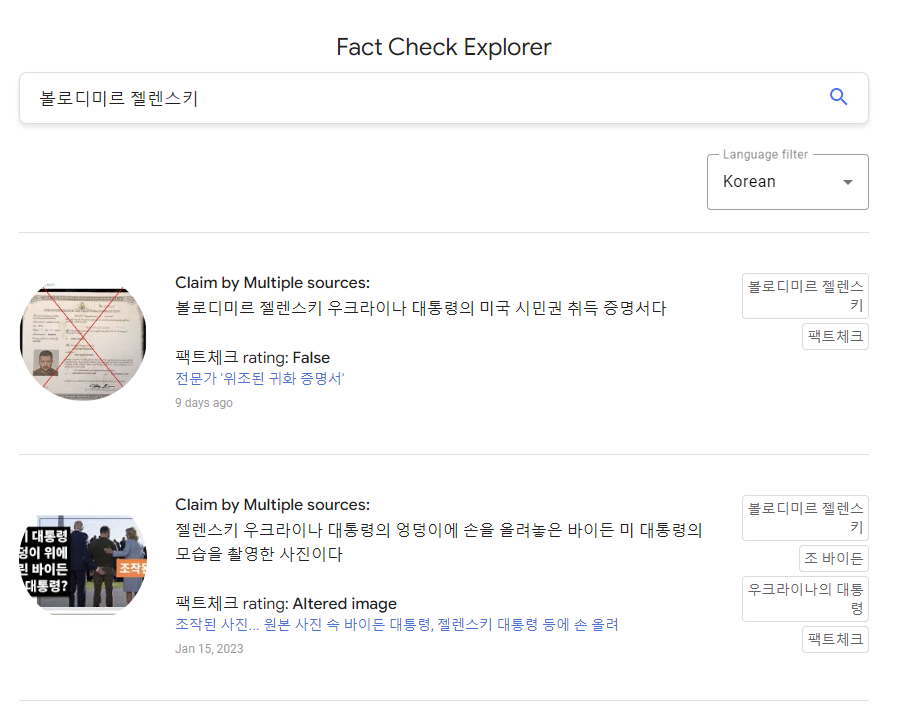Image resolution: width=915 pixels, height=713 pixels.
Task: Click the claim text about 미국 시민권 취득 증명서
Action: (x=420, y=308)
